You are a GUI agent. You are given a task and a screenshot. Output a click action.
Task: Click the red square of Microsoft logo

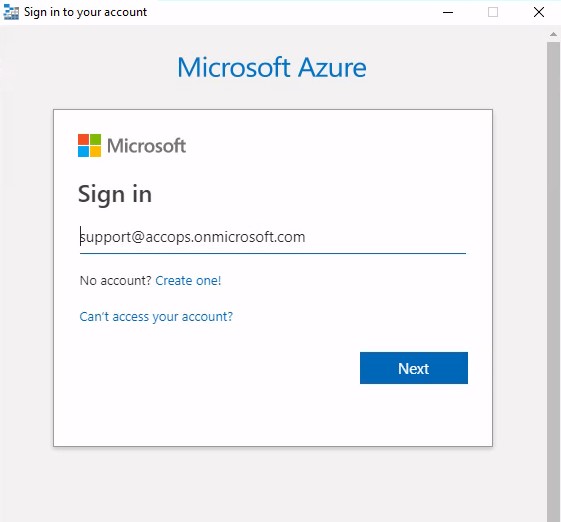pos(83,140)
